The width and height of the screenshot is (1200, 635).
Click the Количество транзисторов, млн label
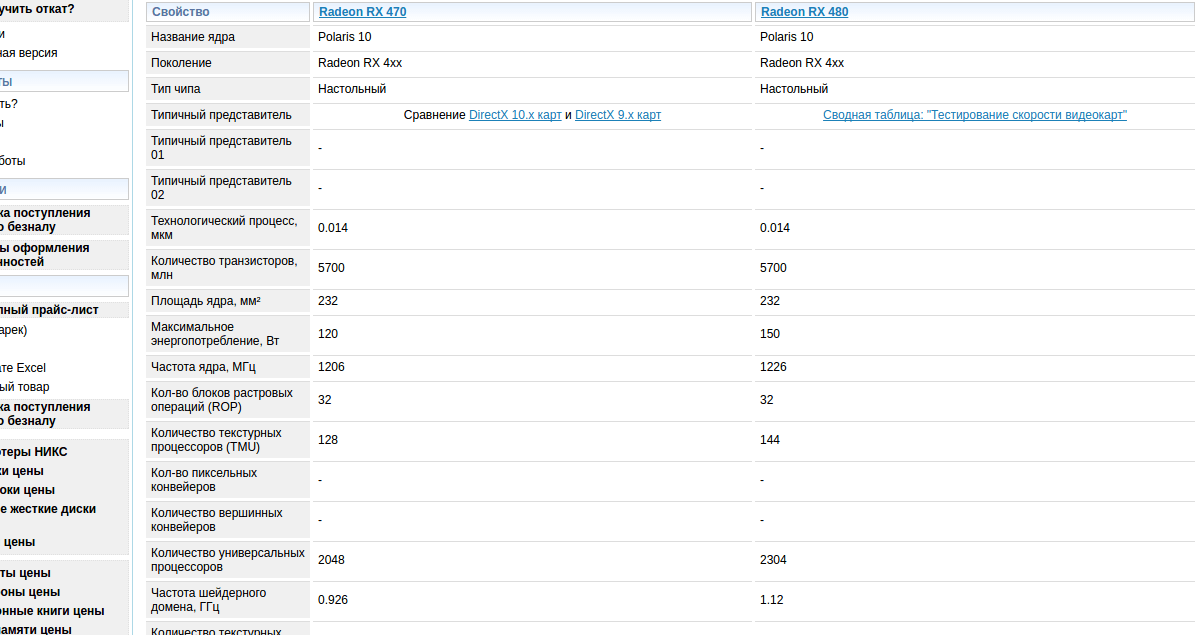click(x=224, y=268)
